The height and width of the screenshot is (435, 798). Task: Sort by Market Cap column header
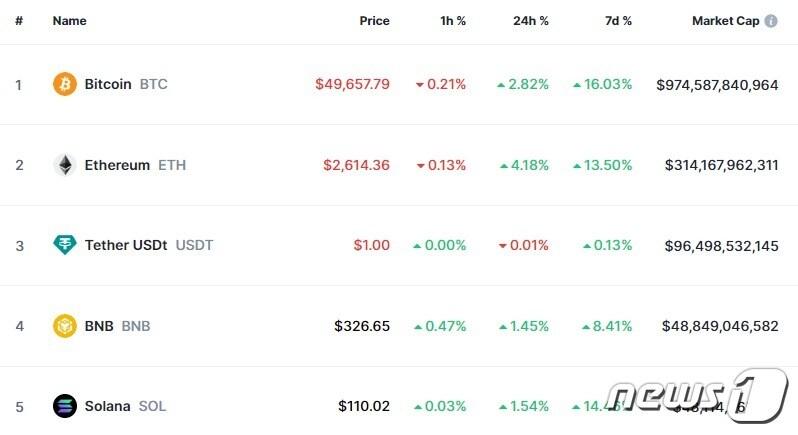click(725, 21)
